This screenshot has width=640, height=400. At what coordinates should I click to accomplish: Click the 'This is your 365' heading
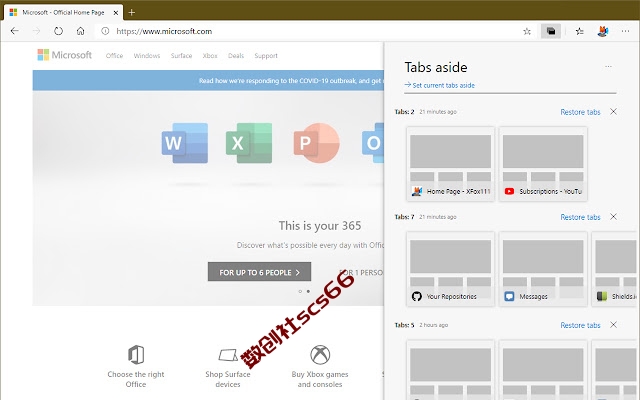[x=320, y=226]
